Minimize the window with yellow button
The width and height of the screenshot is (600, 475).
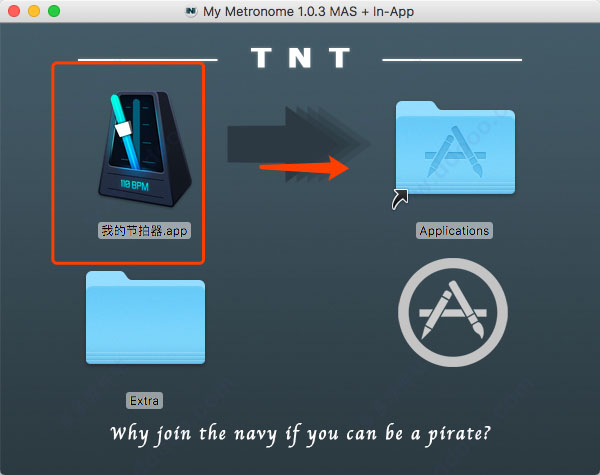click(34, 11)
